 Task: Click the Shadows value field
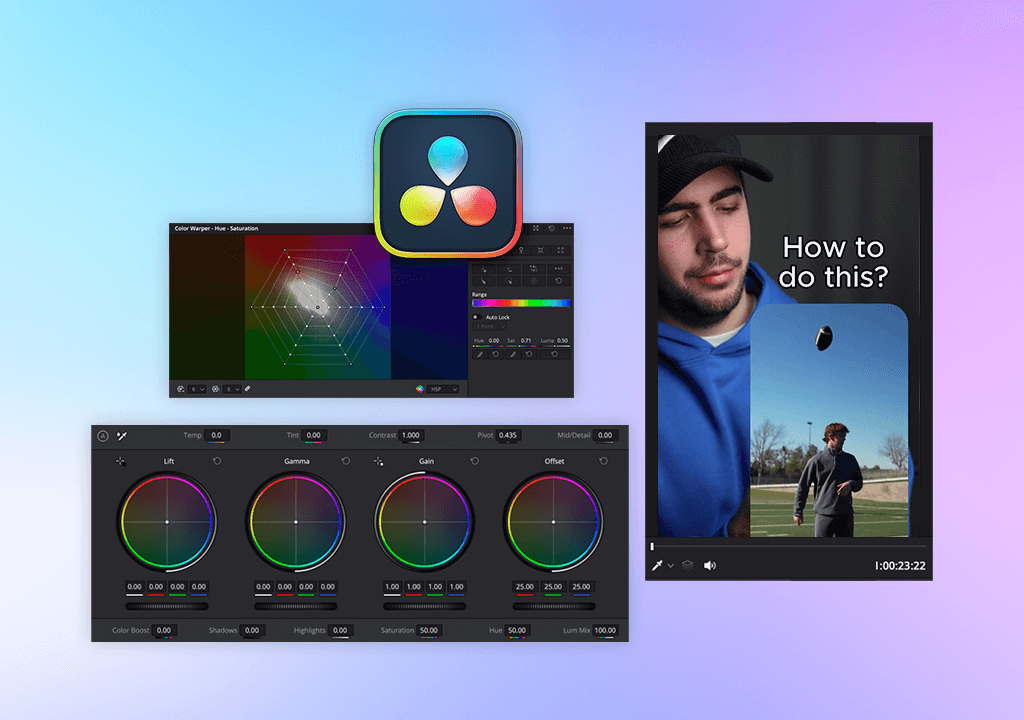[x=251, y=630]
